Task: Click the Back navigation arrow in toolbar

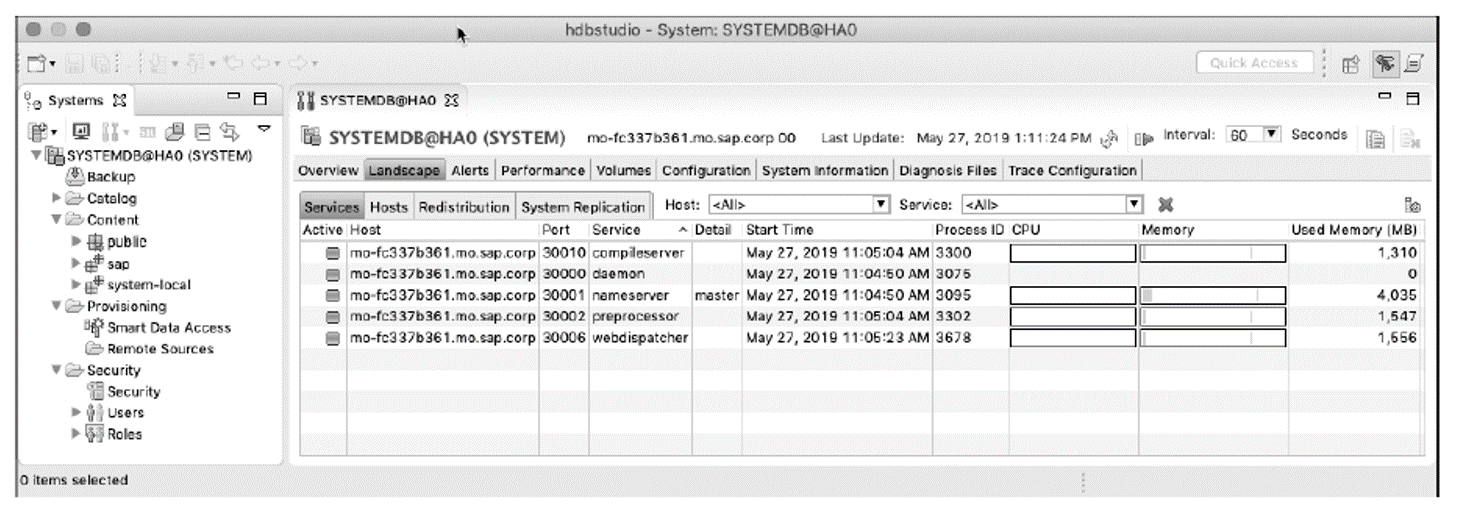Action: [x=260, y=64]
